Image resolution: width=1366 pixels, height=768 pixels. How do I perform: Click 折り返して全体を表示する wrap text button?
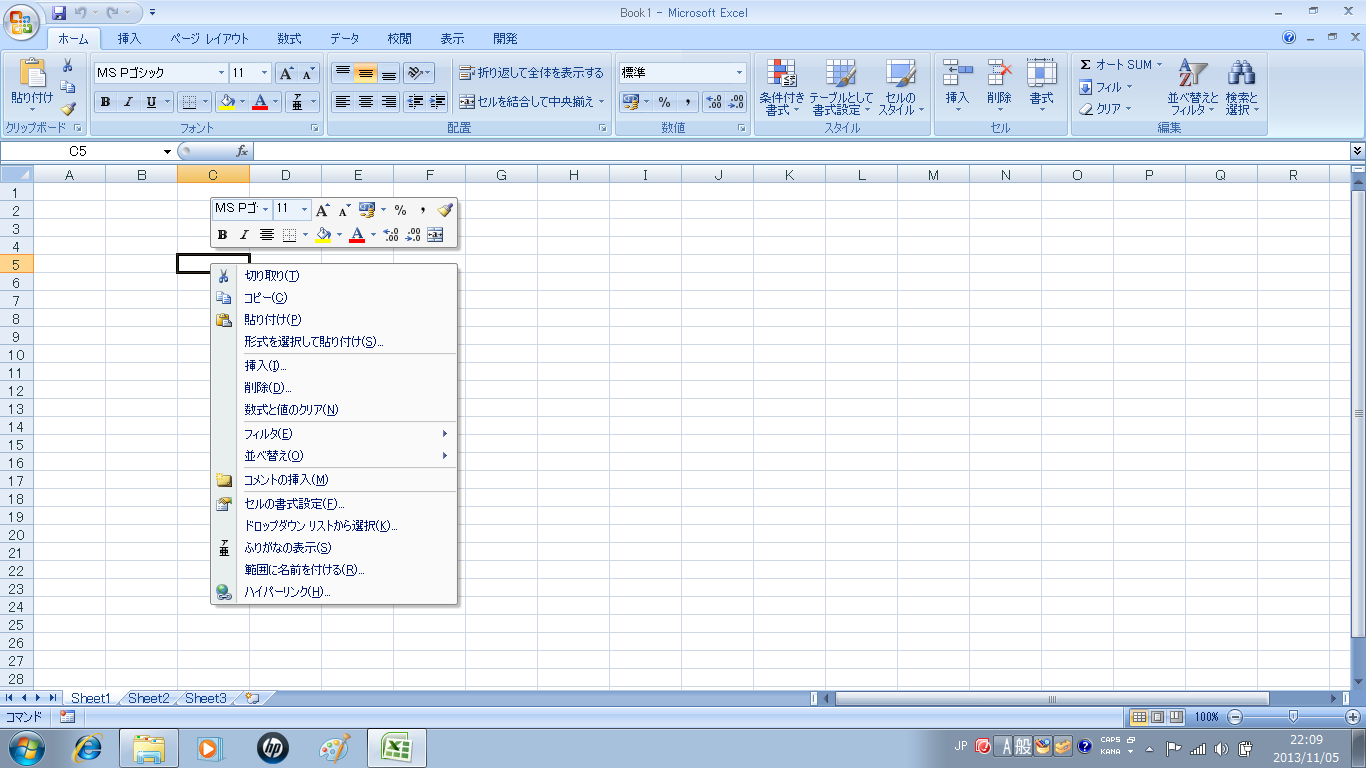pos(531,73)
